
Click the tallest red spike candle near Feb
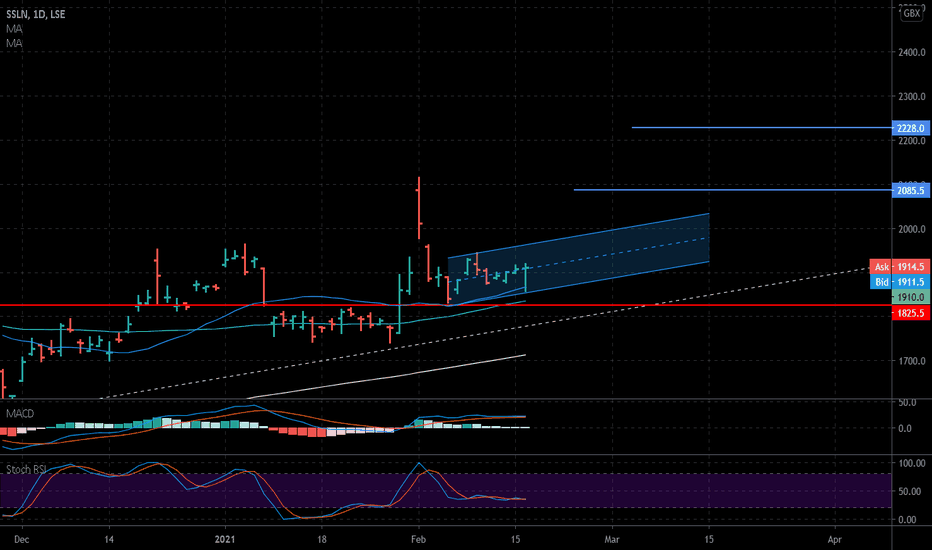tap(419, 208)
